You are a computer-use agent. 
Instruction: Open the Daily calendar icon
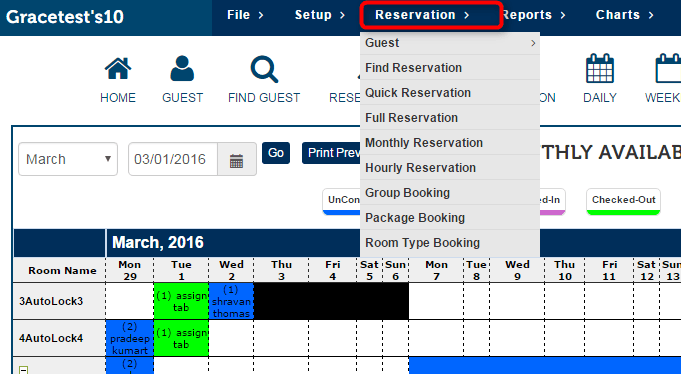tap(599, 69)
